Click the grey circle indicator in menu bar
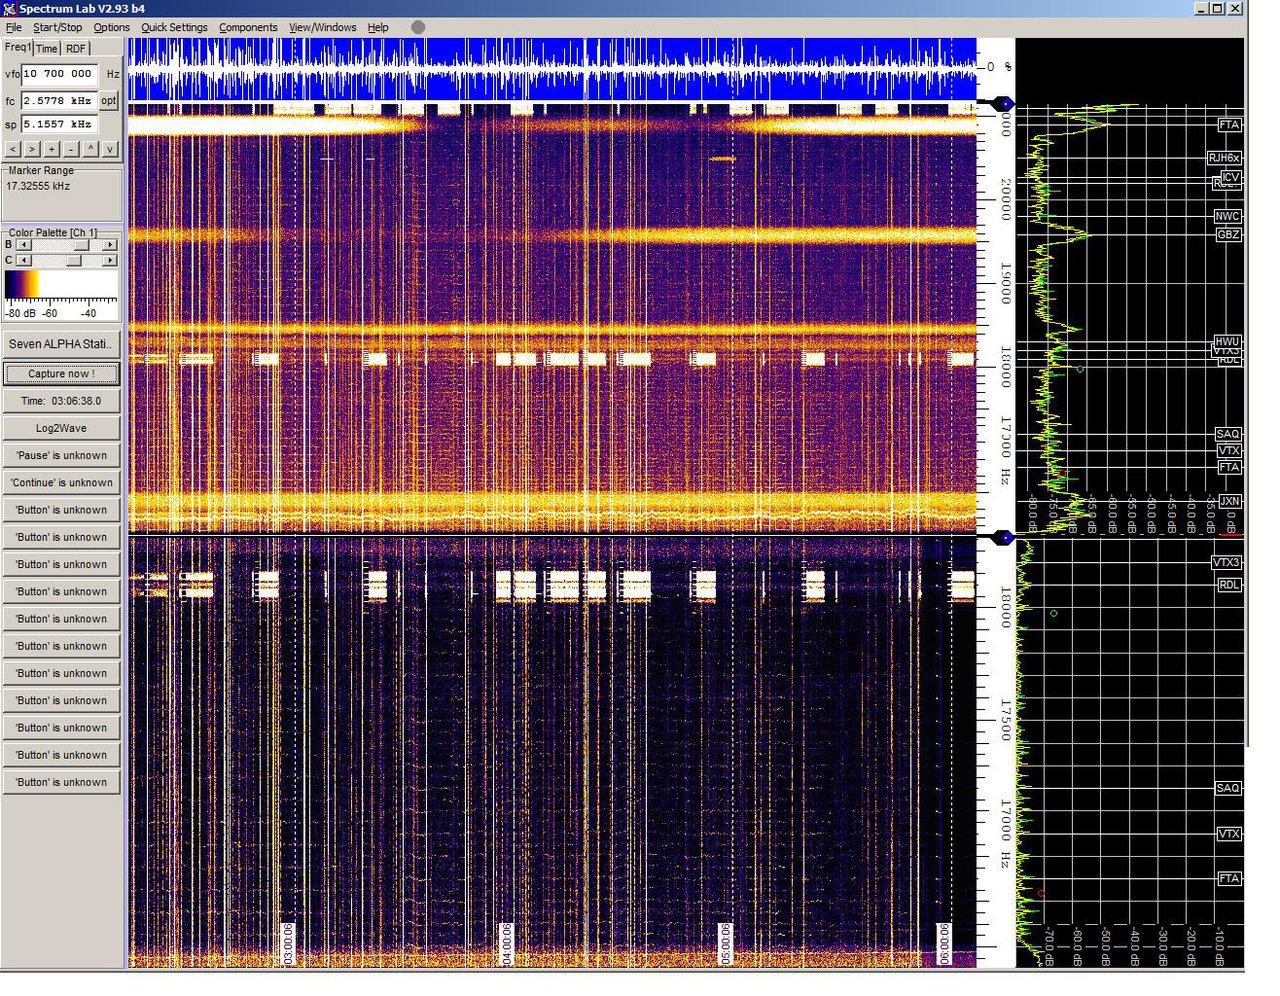The height and width of the screenshot is (996, 1280). coord(418,27)
